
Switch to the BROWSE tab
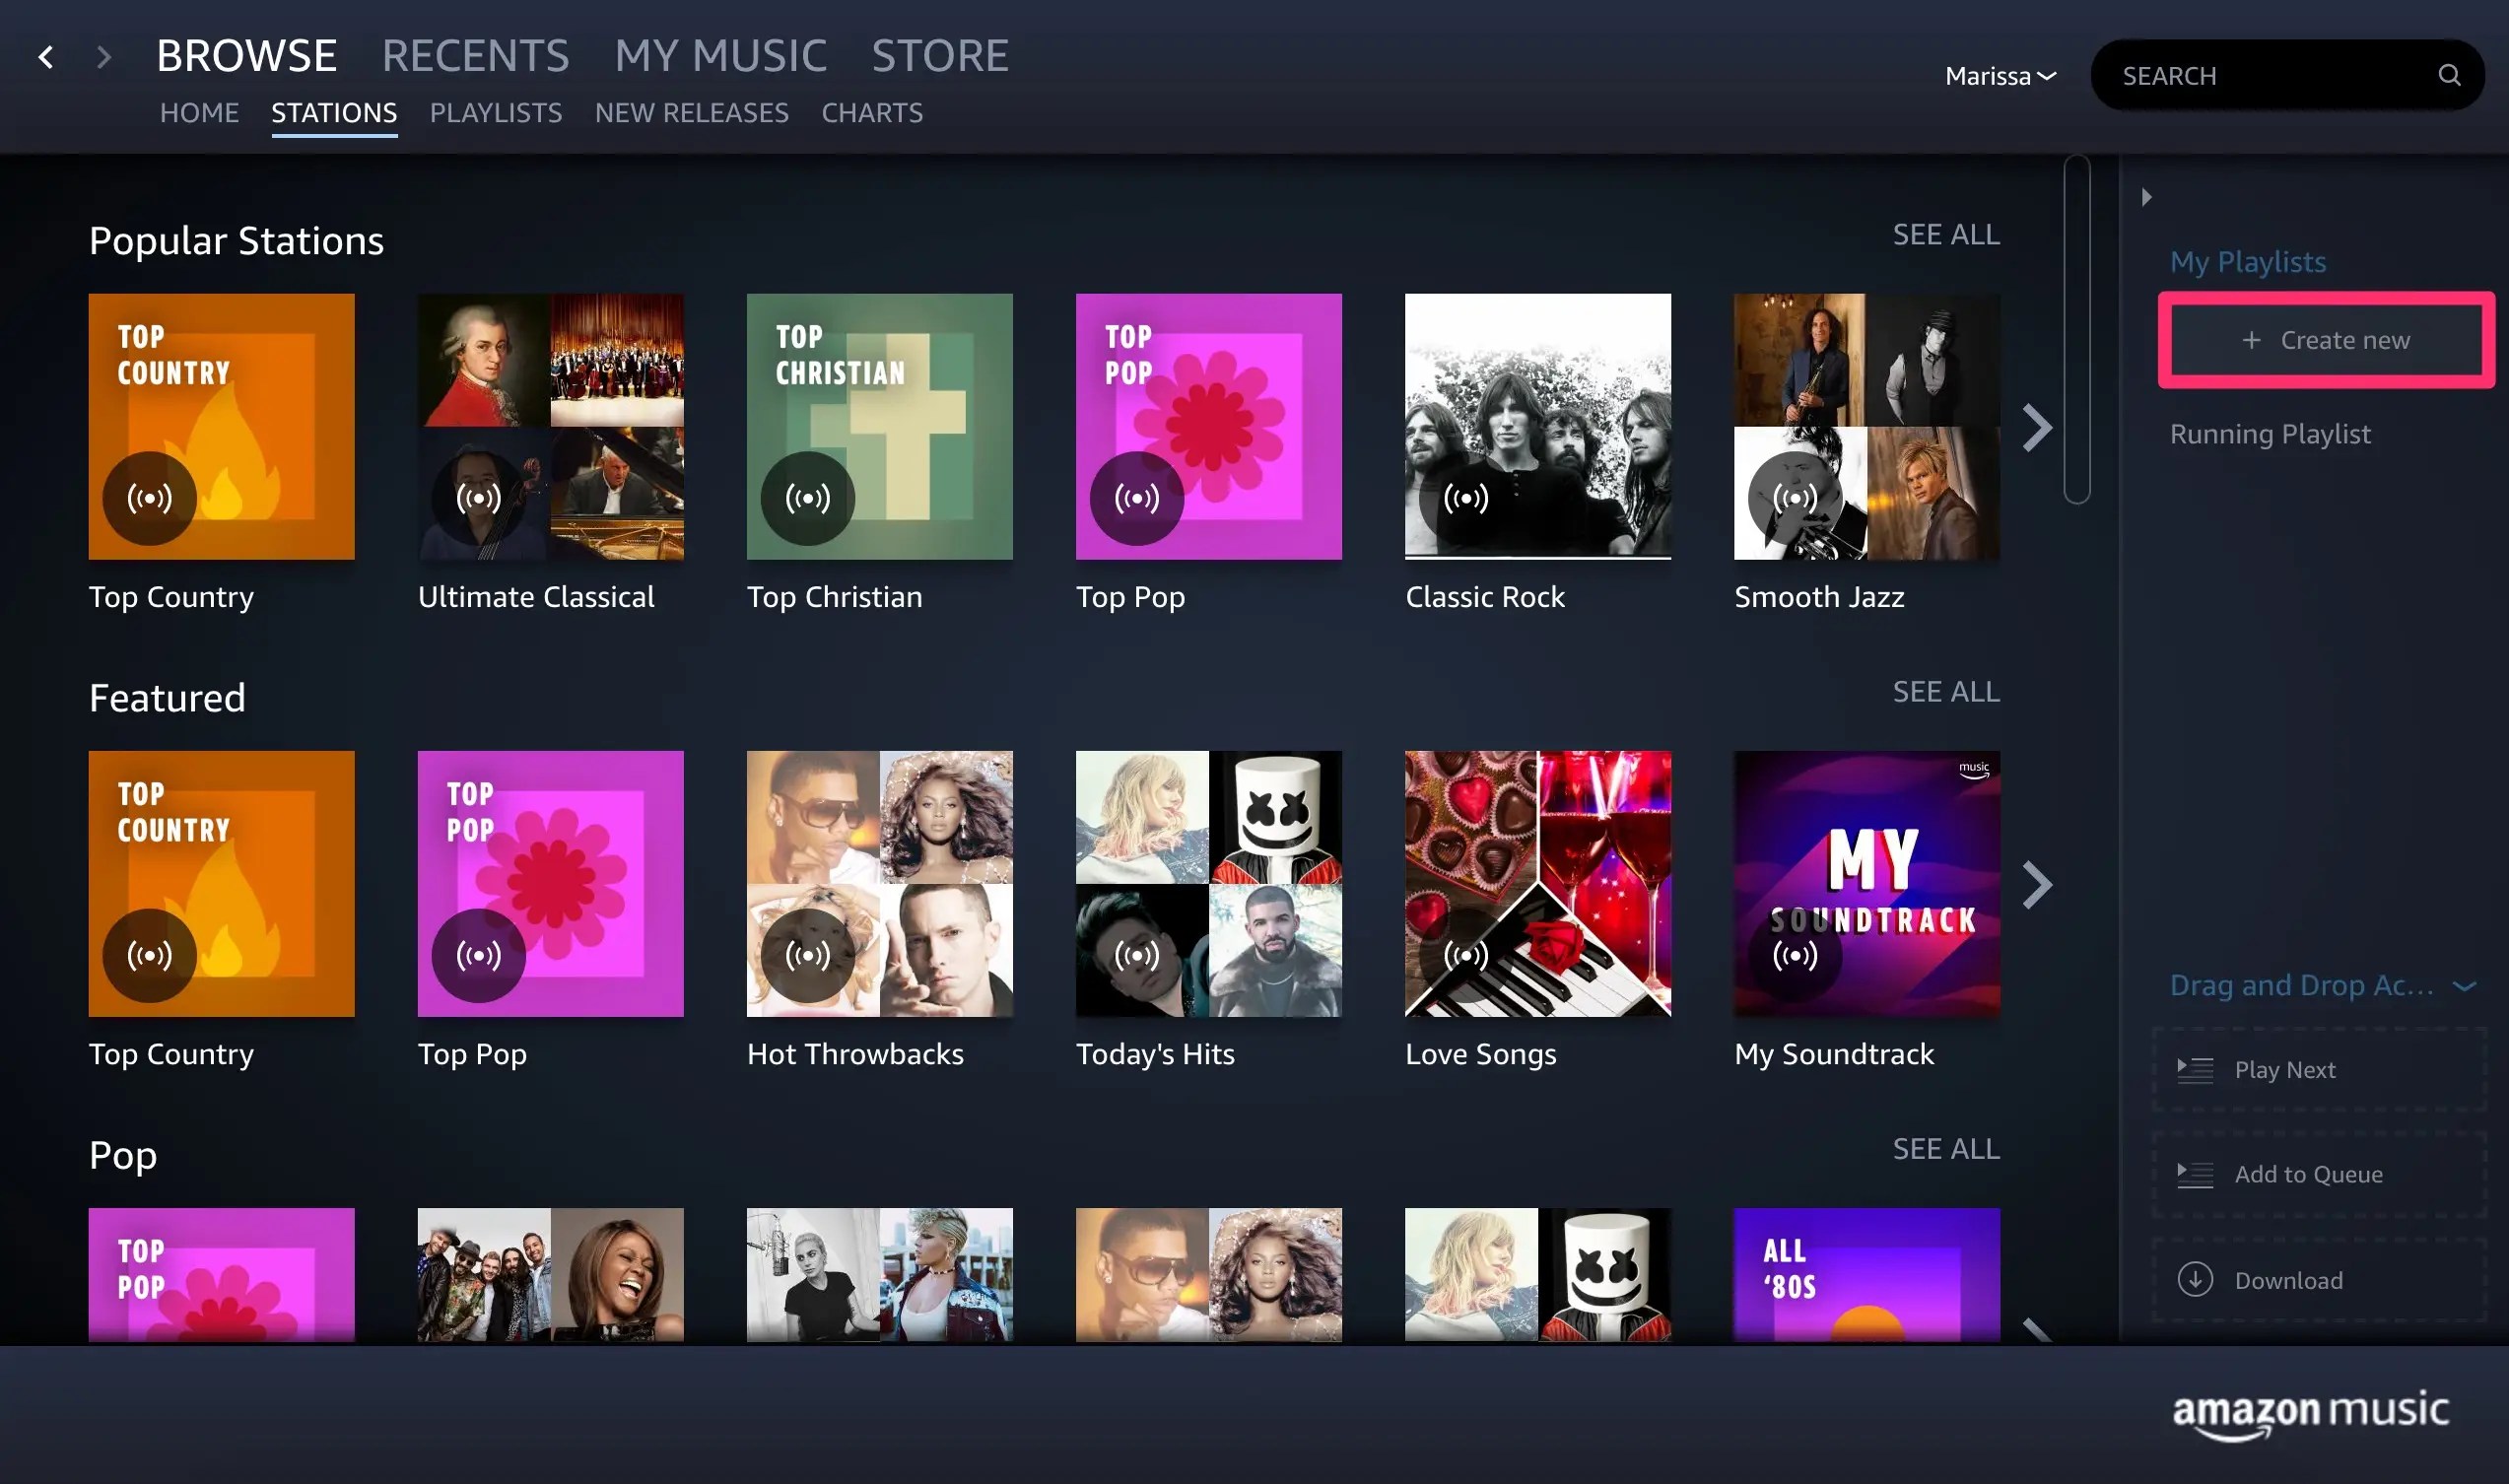click(246, 56)
